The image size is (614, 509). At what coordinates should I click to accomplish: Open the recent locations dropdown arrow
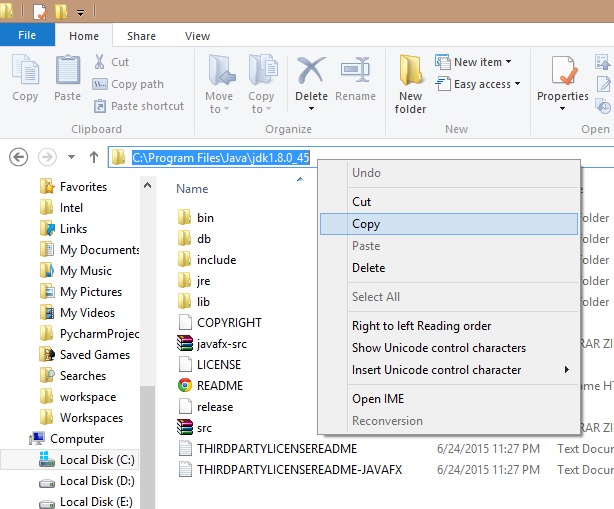tap(71, 157)
